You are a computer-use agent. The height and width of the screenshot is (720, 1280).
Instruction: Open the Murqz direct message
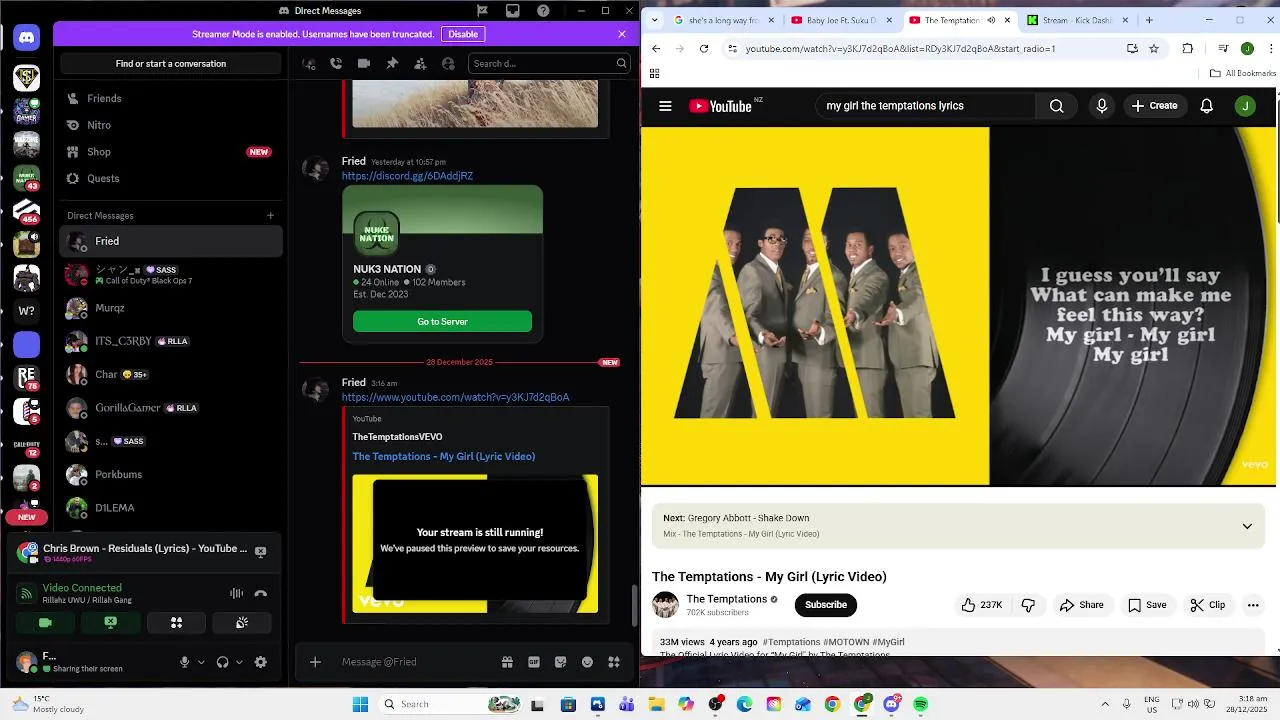171,308
